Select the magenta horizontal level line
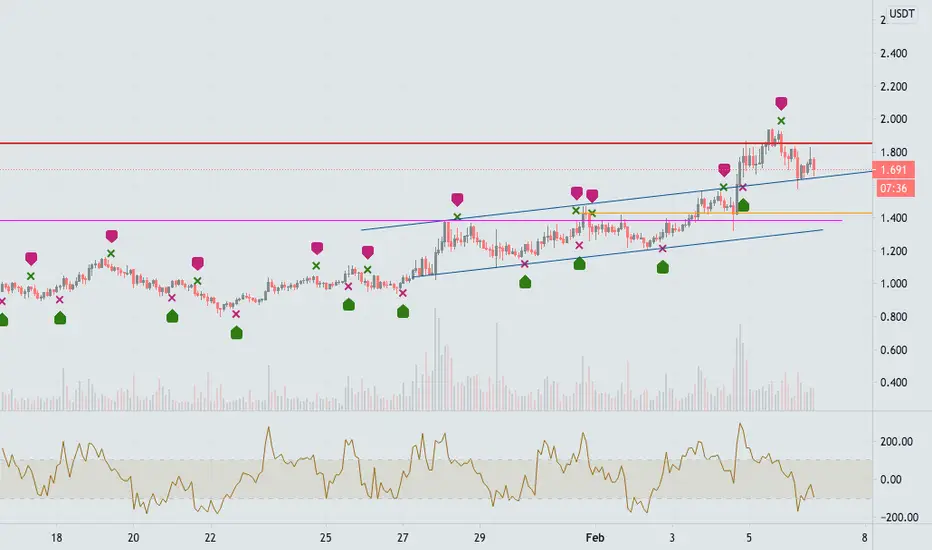932x550 pixels. 421,221
